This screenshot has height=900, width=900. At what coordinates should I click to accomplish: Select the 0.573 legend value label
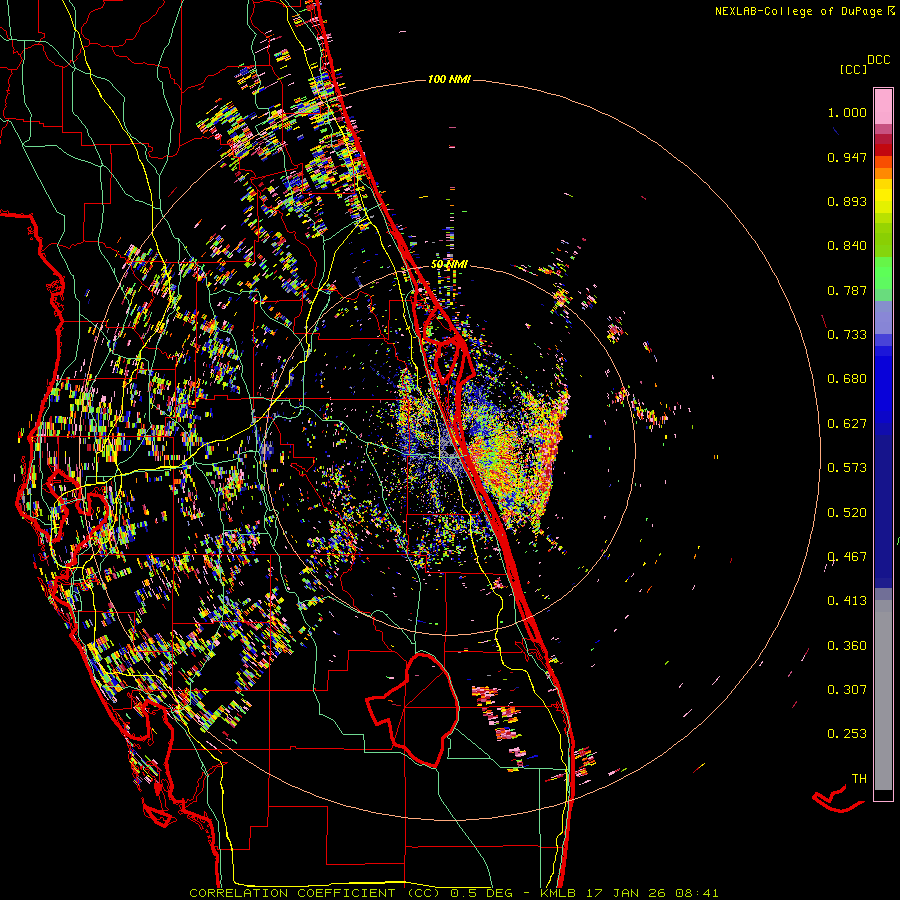[846, 468]
